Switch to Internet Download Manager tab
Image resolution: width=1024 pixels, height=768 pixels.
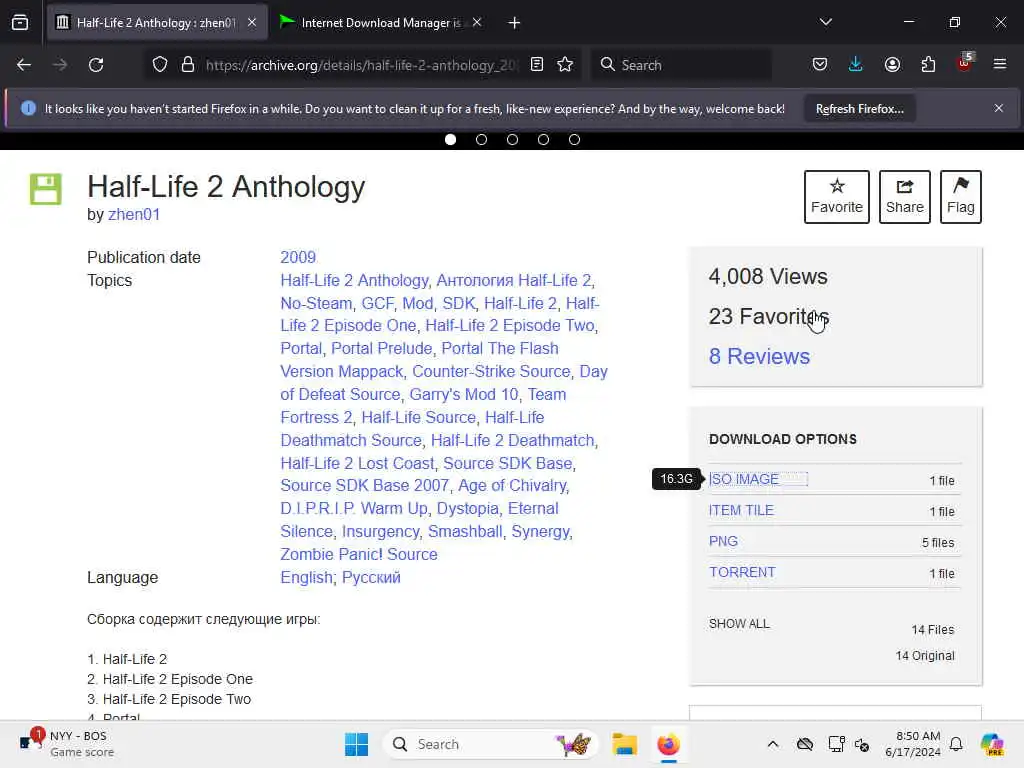[380, 23]
